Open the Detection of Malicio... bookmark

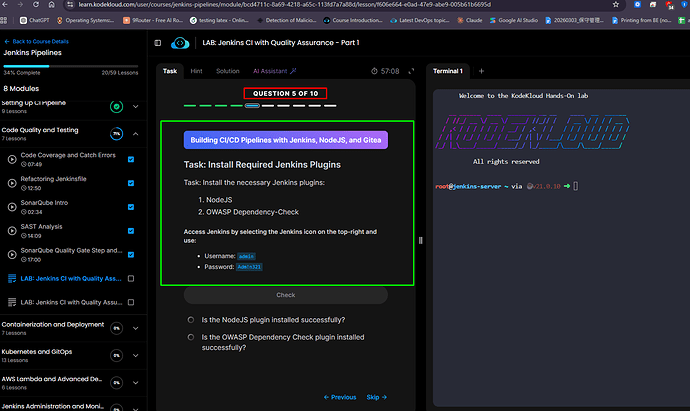286,20
